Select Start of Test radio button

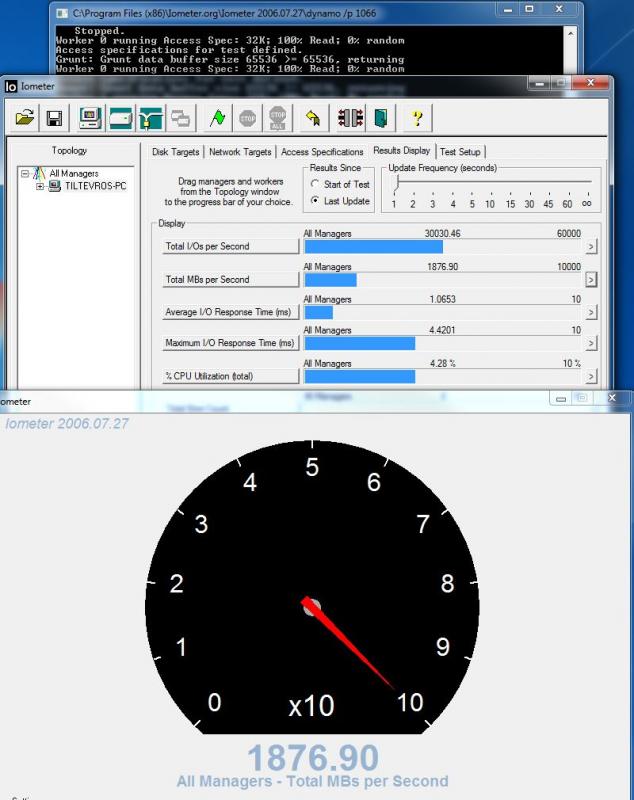(x=315, y=184)
